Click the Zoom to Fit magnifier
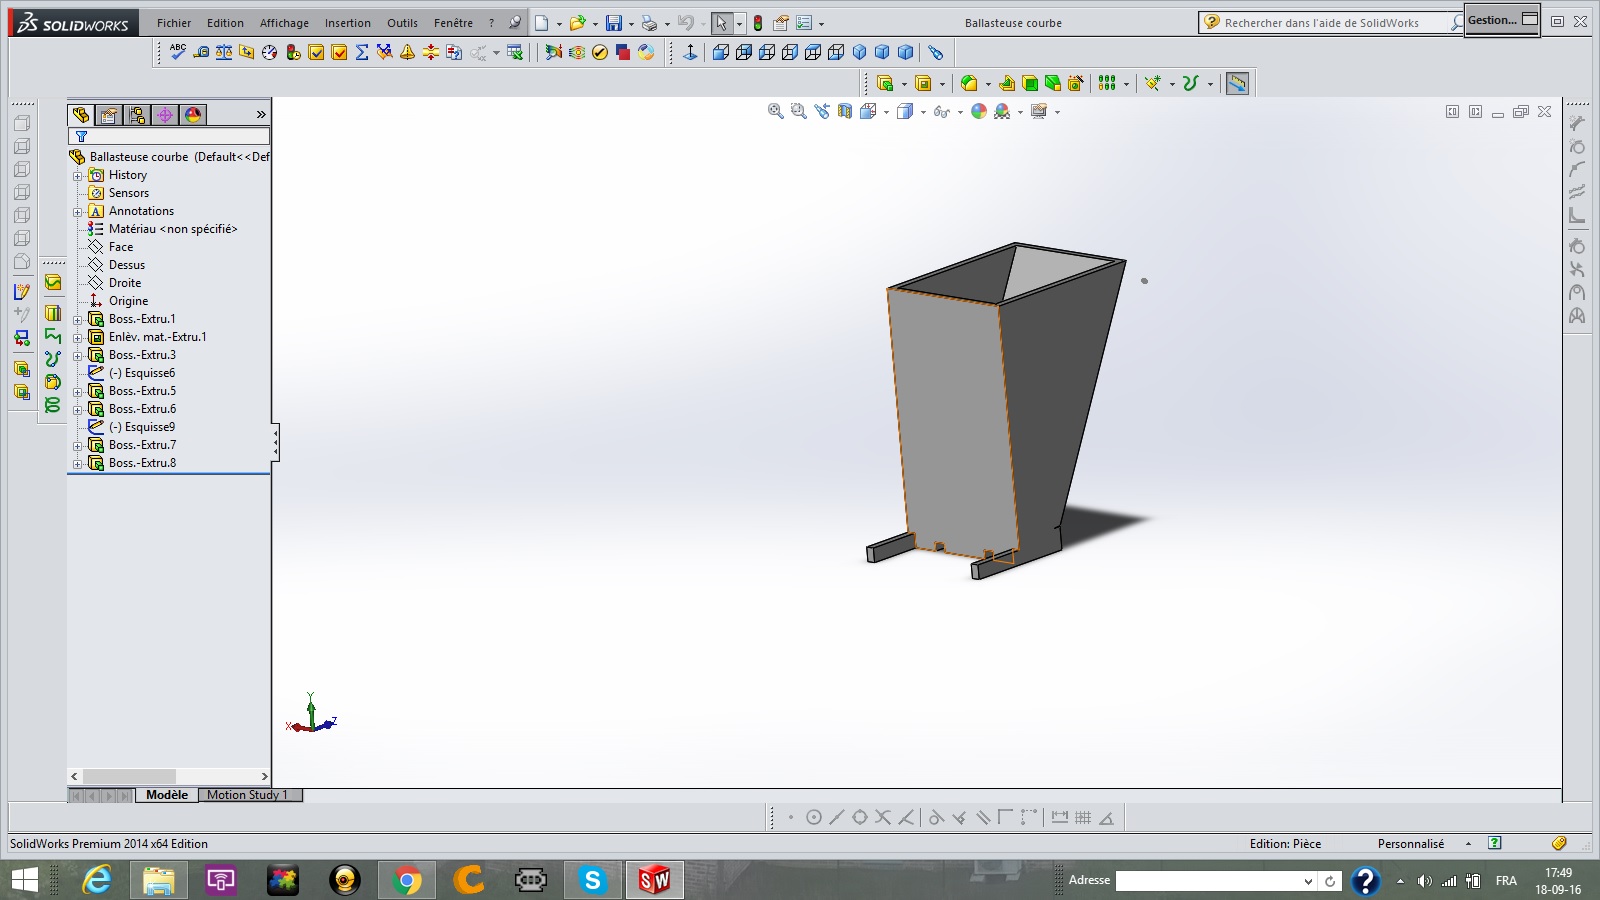 pos(775,111)
